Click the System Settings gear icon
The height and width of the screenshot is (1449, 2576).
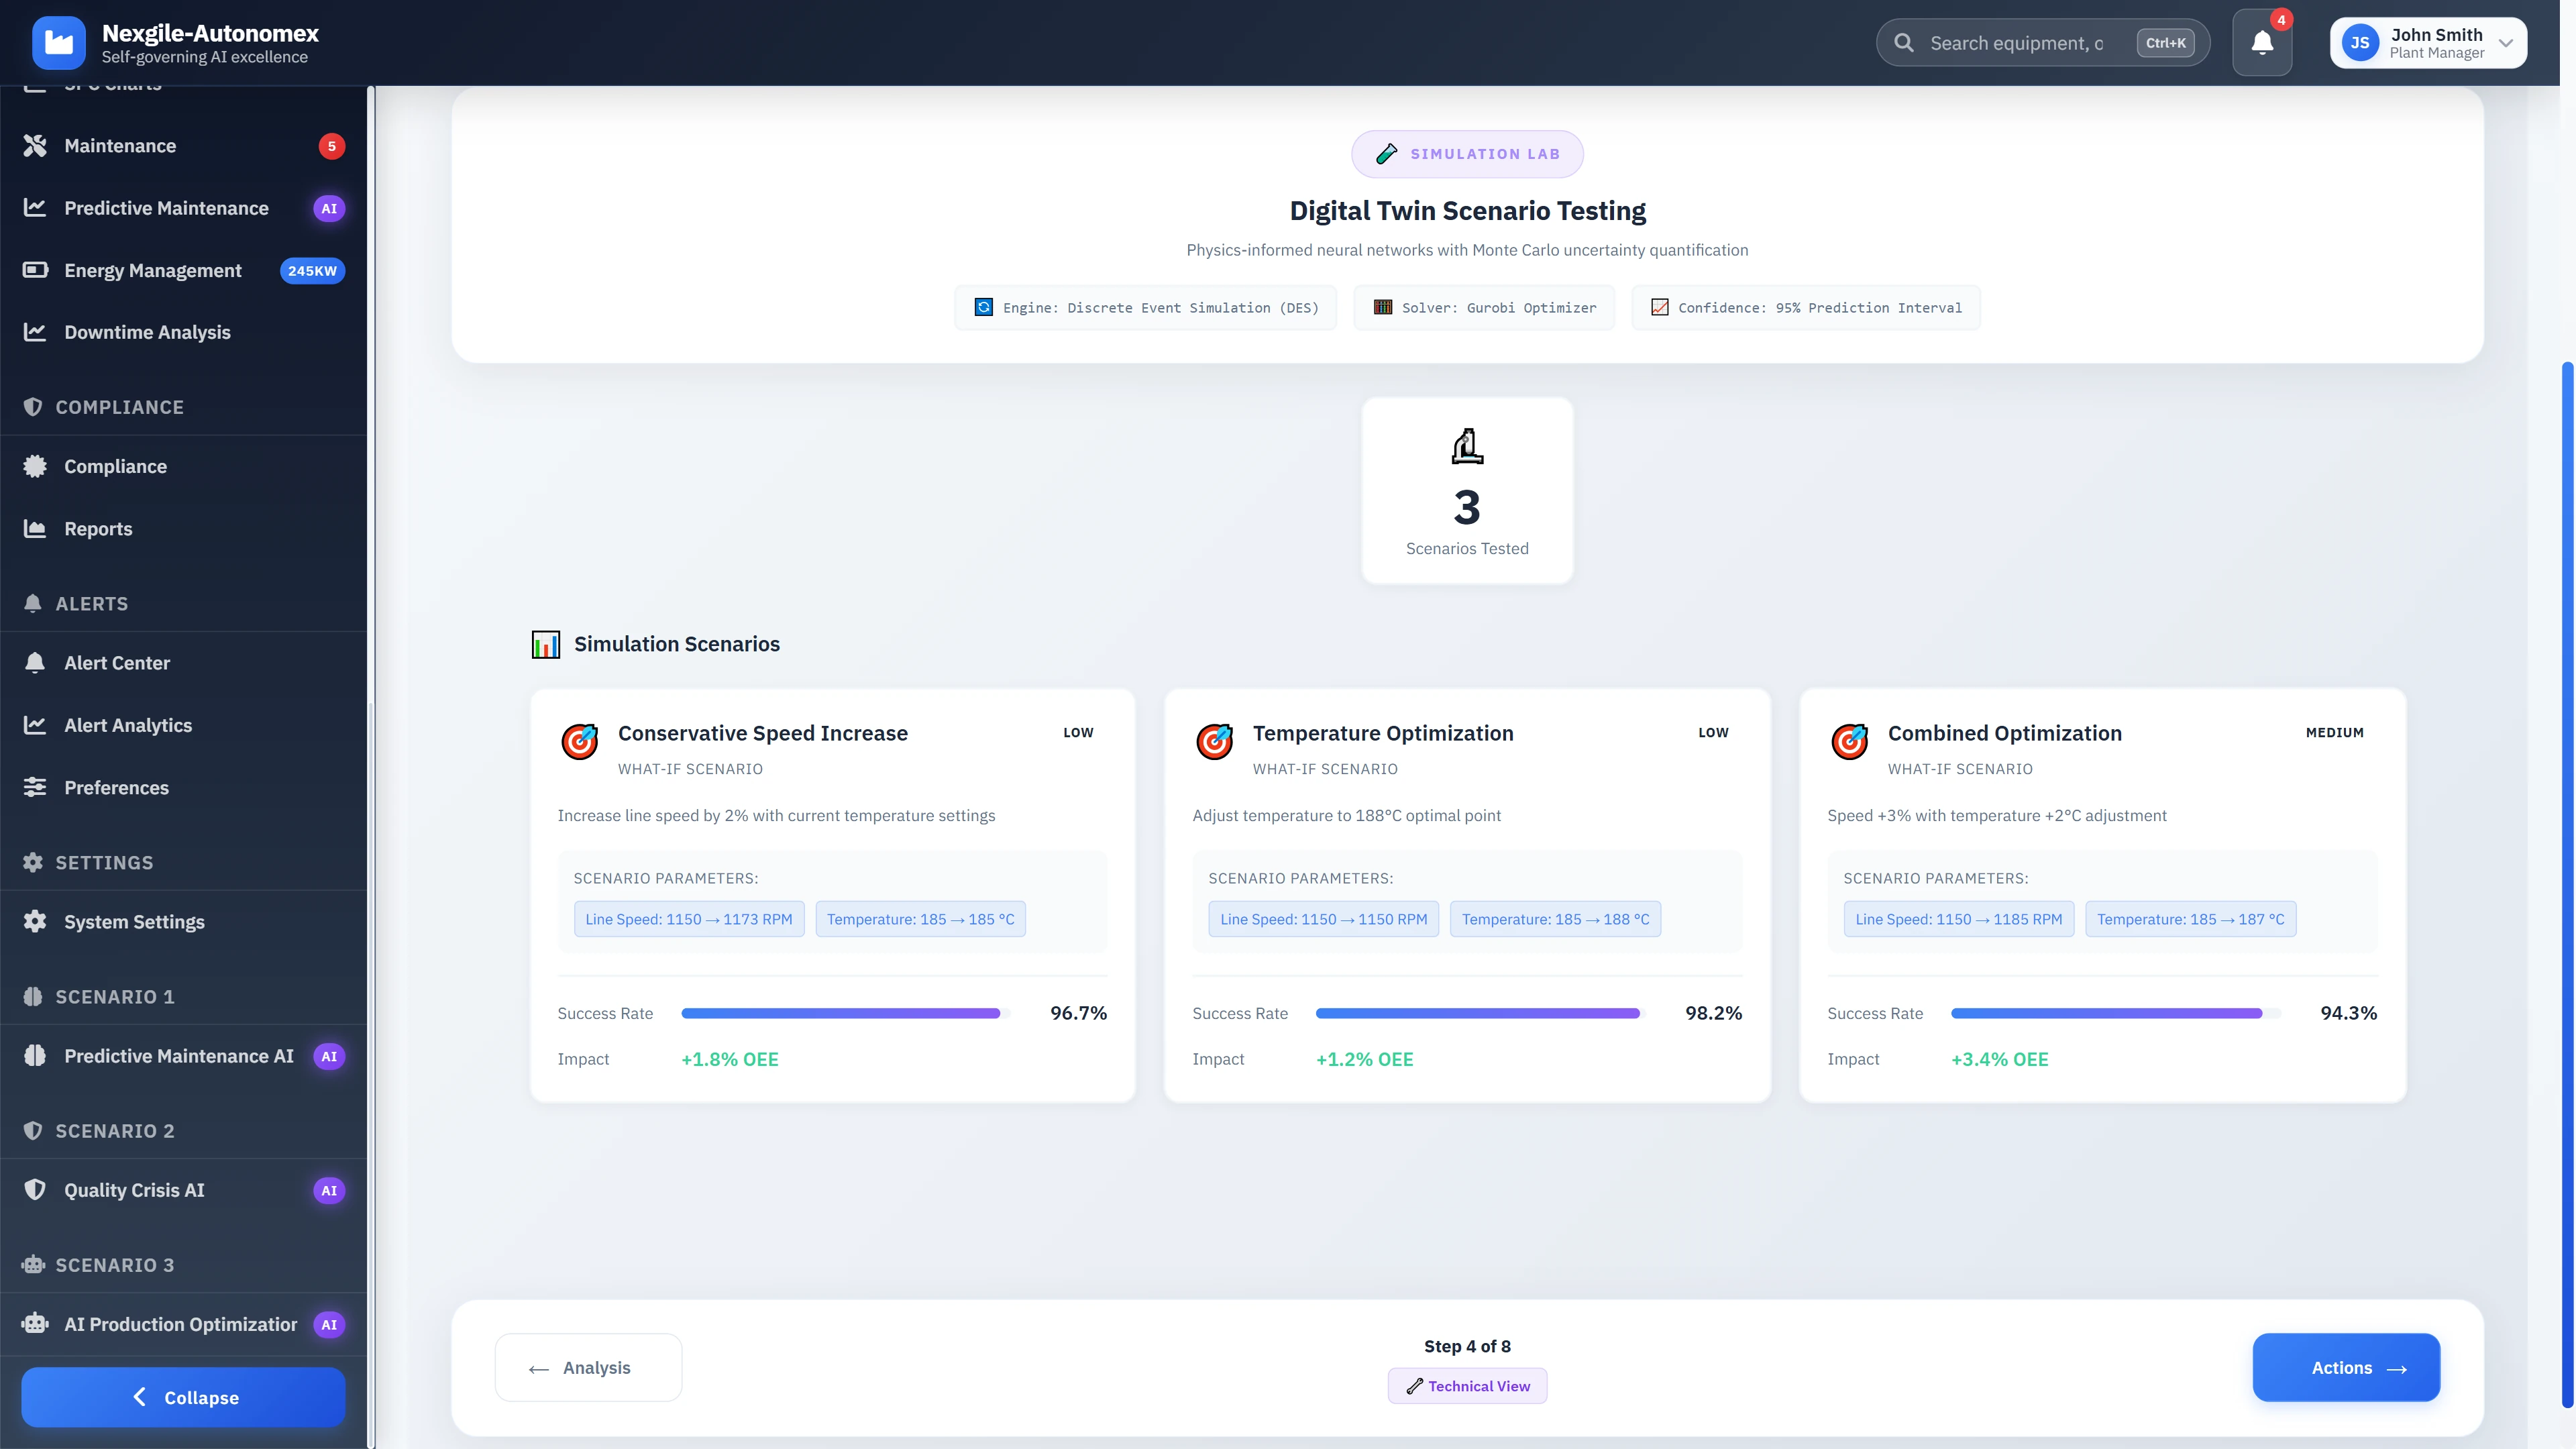pyautogui.click(x=35, y=921)
